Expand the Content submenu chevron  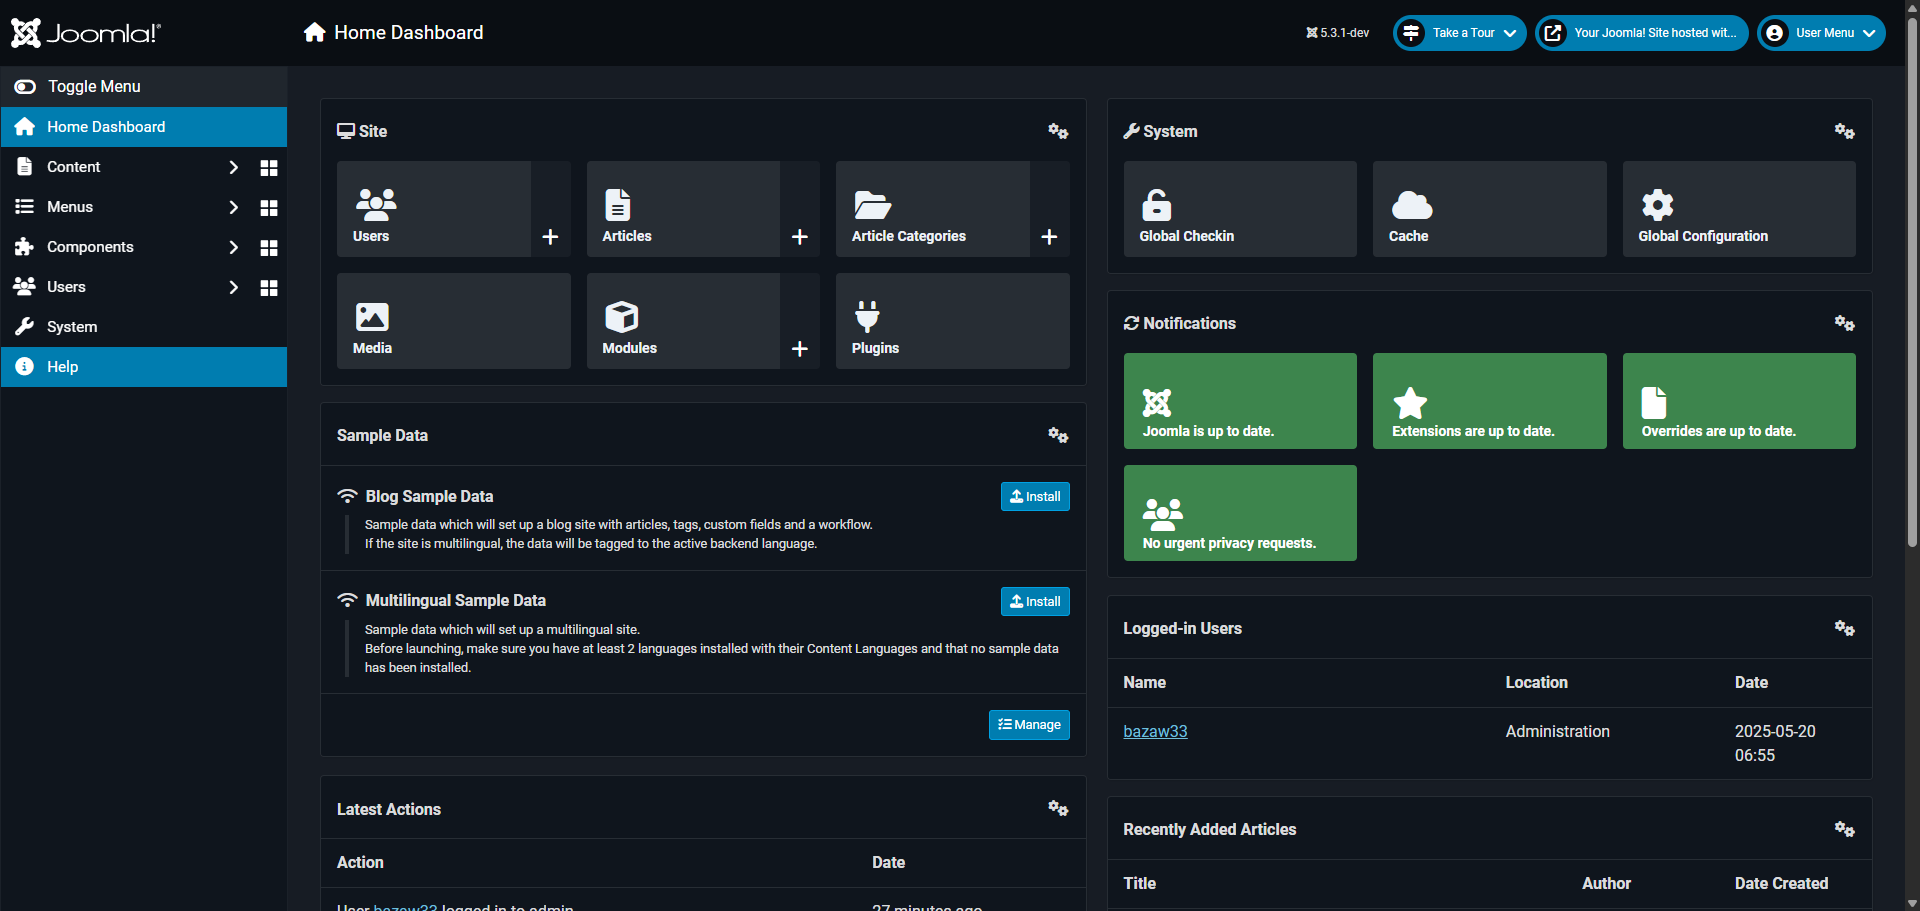[x=233, y=167]
